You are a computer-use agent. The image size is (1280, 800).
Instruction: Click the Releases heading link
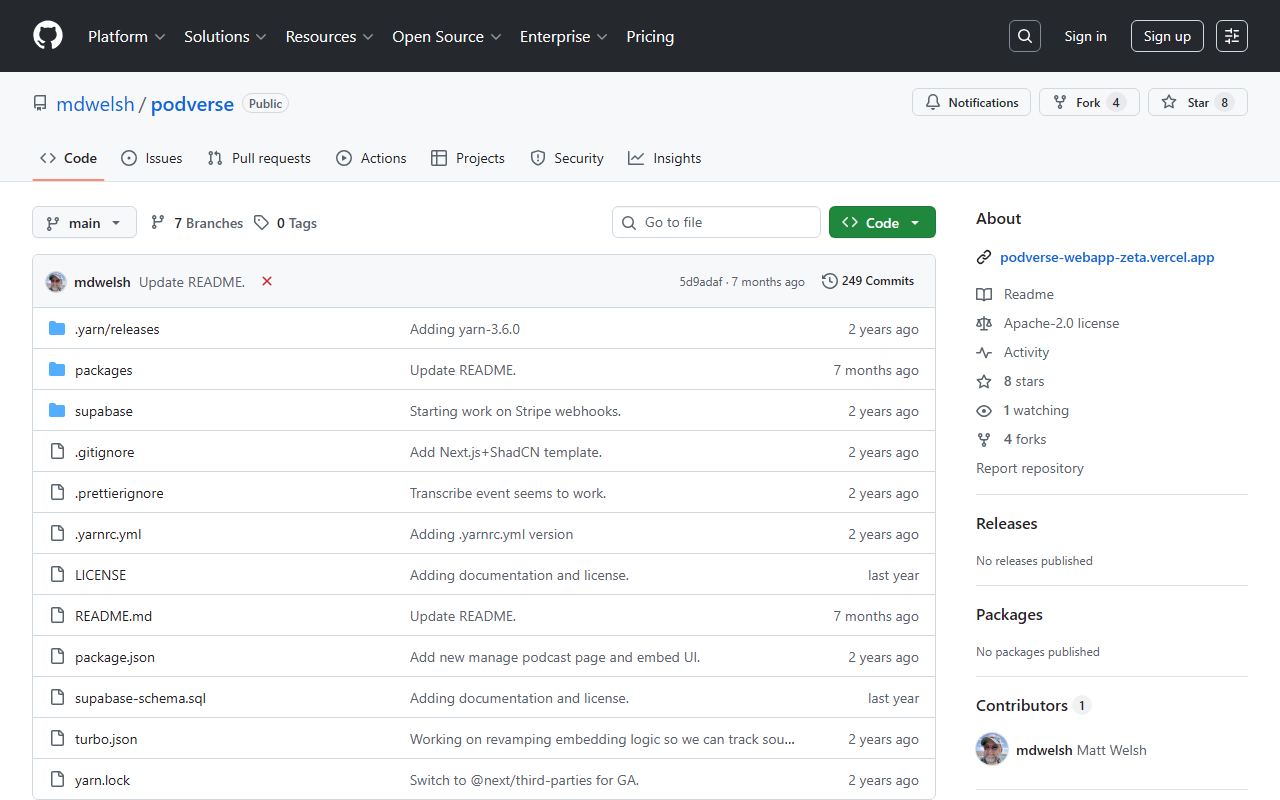(x=1006, y=524)
